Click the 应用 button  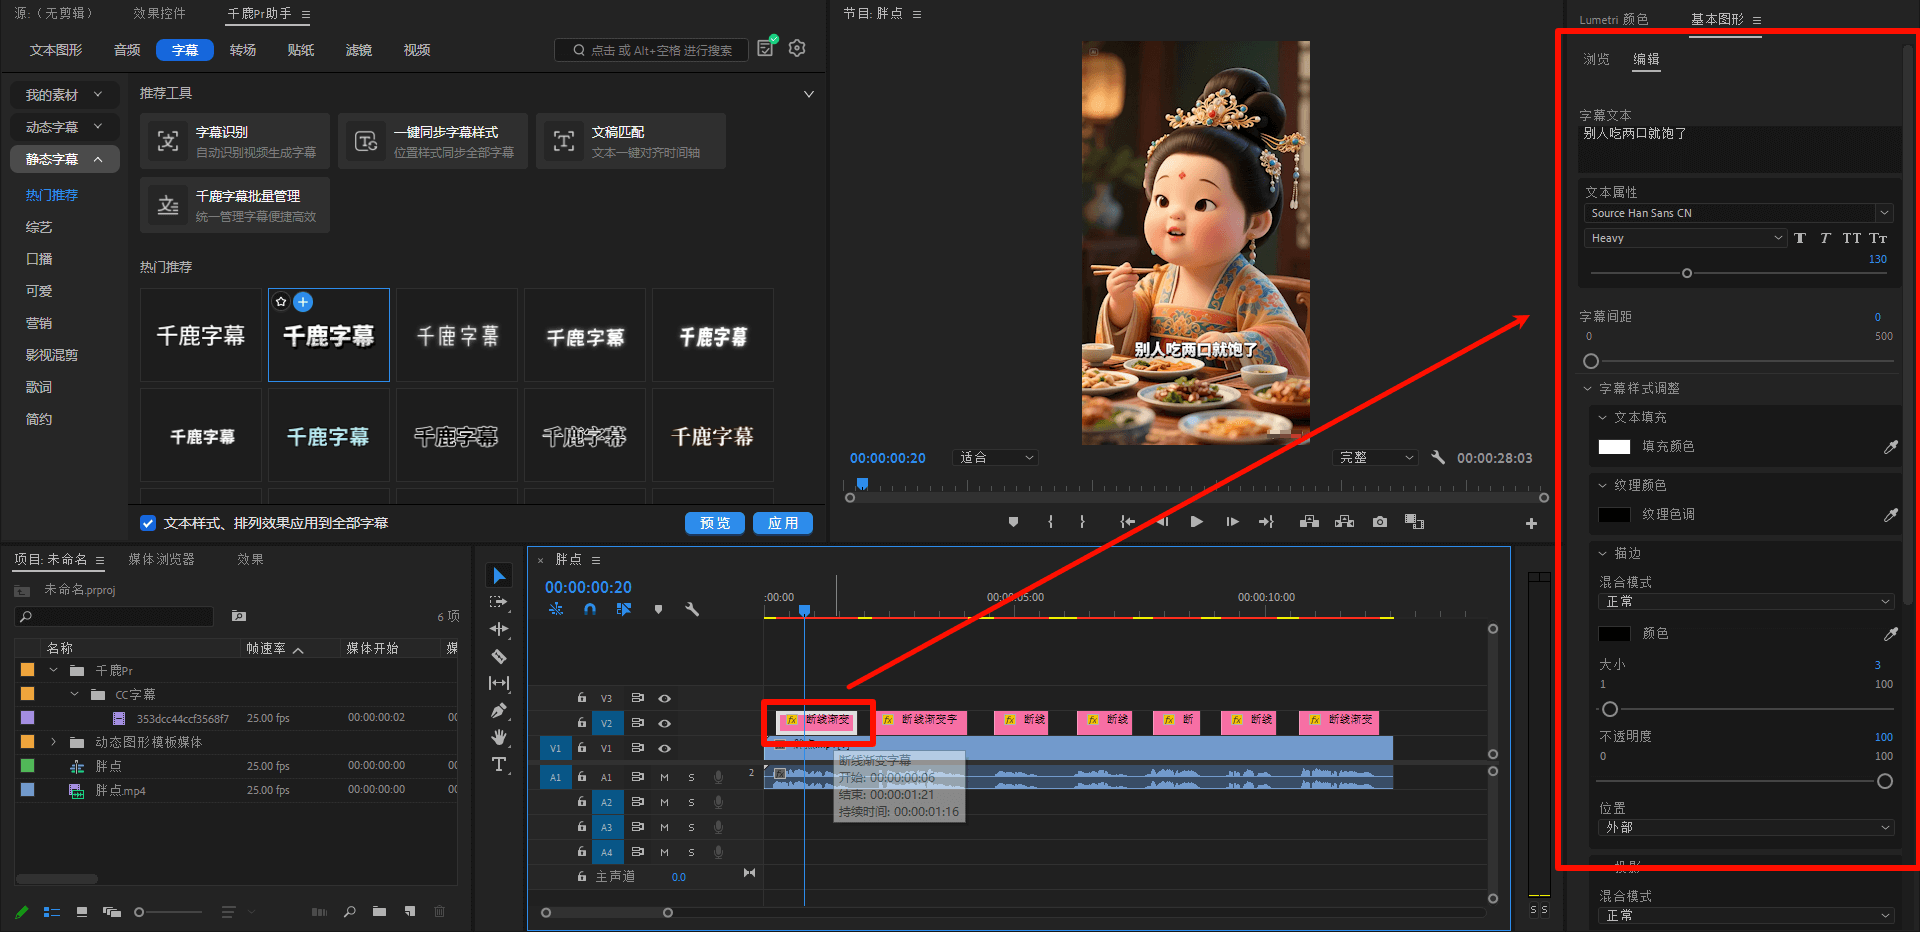pyautogui.click(x=783, y=523)
